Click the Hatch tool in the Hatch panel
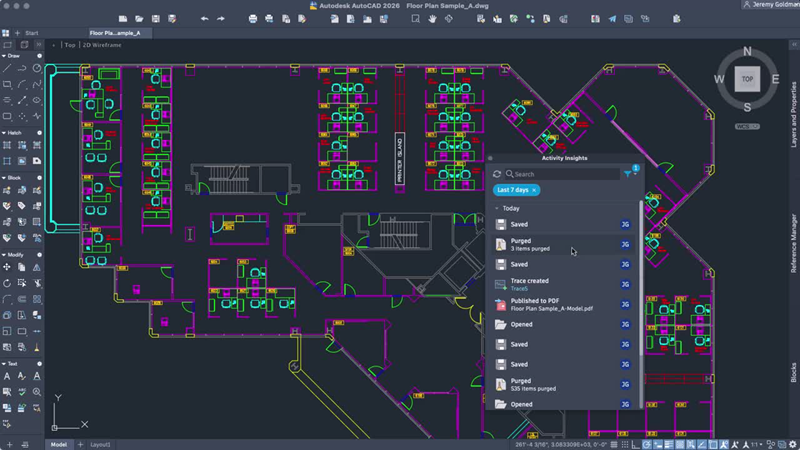 (7, 145)
